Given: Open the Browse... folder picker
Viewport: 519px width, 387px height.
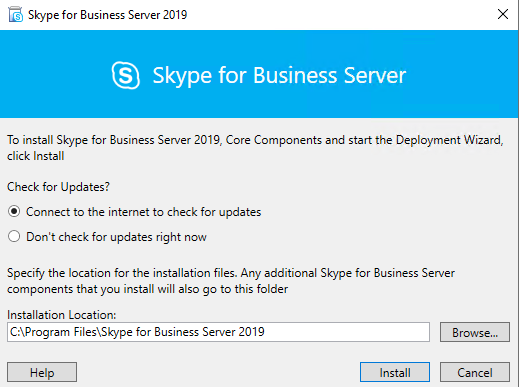Looking at the screenshot, I should [x=475, y=332].
